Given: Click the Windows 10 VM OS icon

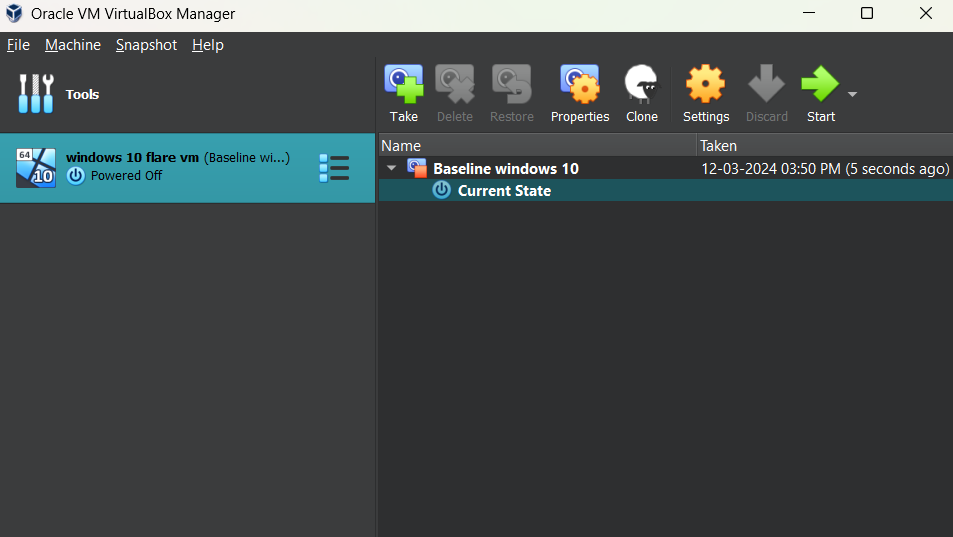Looking at the screenshot, I should click(x=36, y=168).
